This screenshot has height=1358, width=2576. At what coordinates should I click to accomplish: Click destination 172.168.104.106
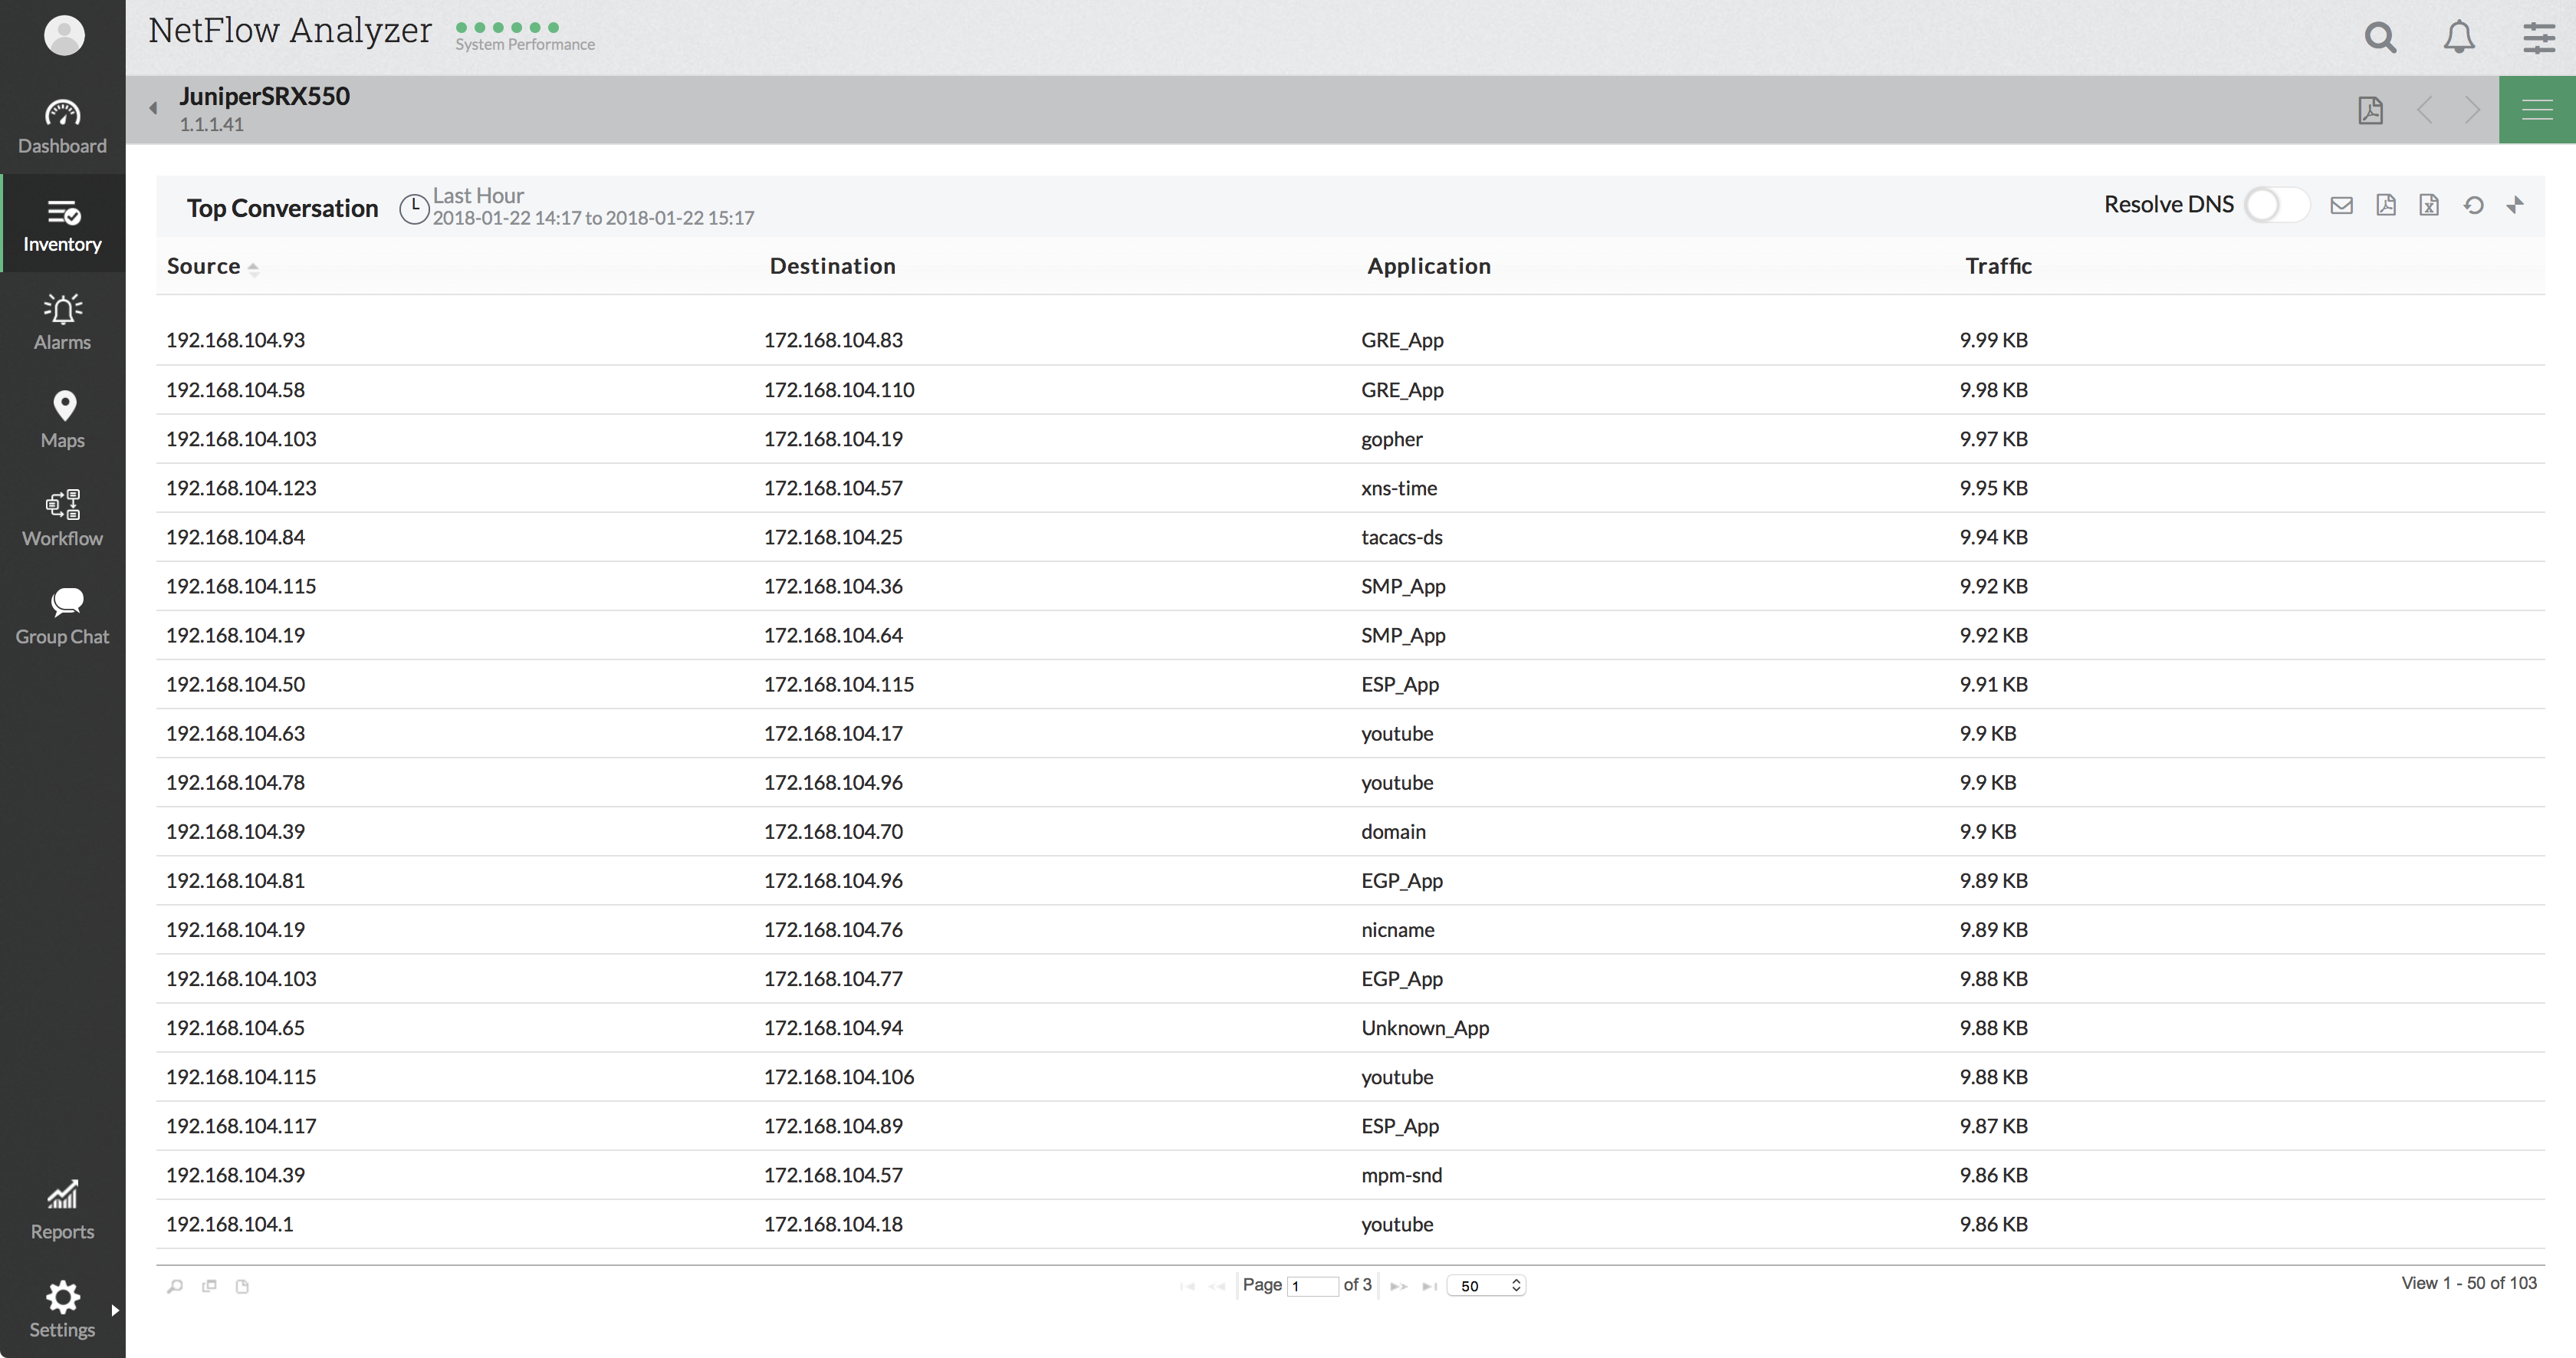(x=839, y=1077)
